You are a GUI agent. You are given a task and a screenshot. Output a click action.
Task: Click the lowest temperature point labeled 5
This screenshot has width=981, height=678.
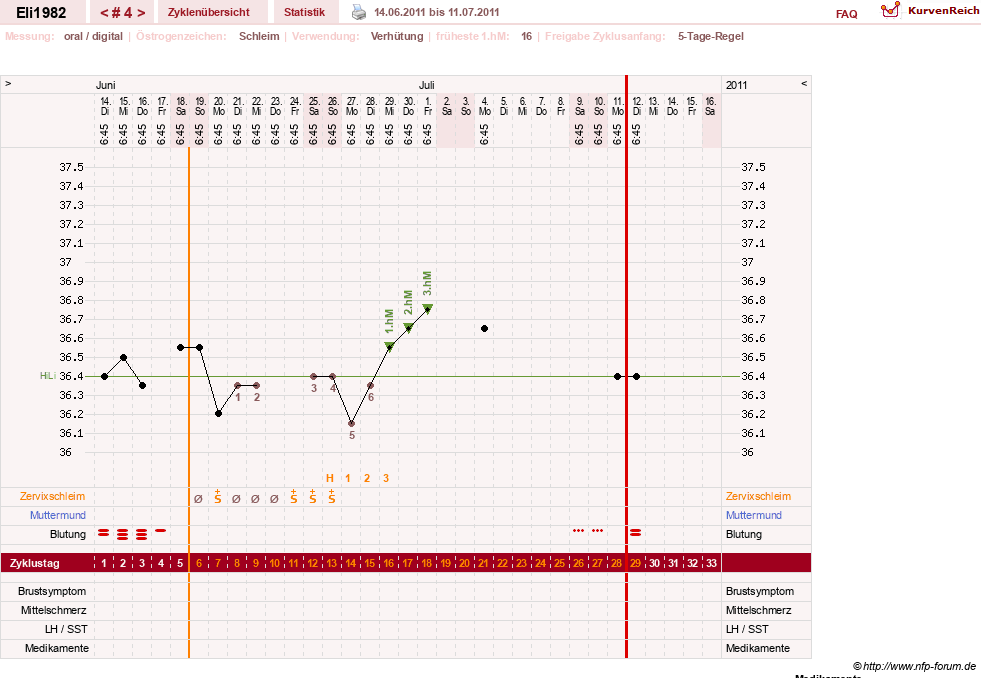click(x=352, y=423)
